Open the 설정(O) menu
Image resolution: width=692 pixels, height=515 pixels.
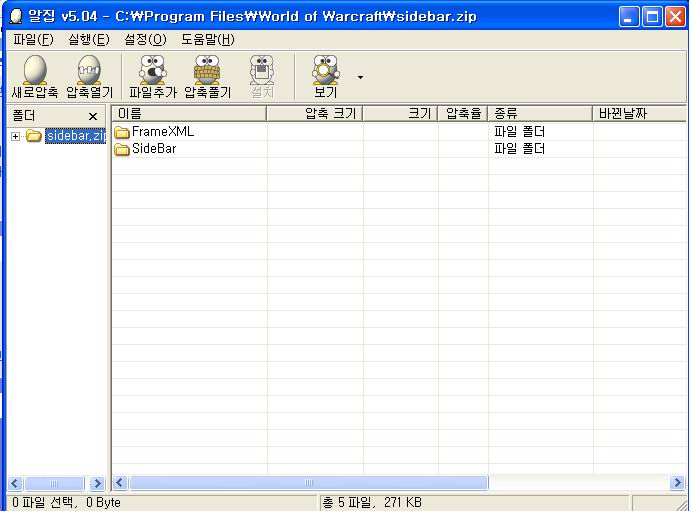144,40
